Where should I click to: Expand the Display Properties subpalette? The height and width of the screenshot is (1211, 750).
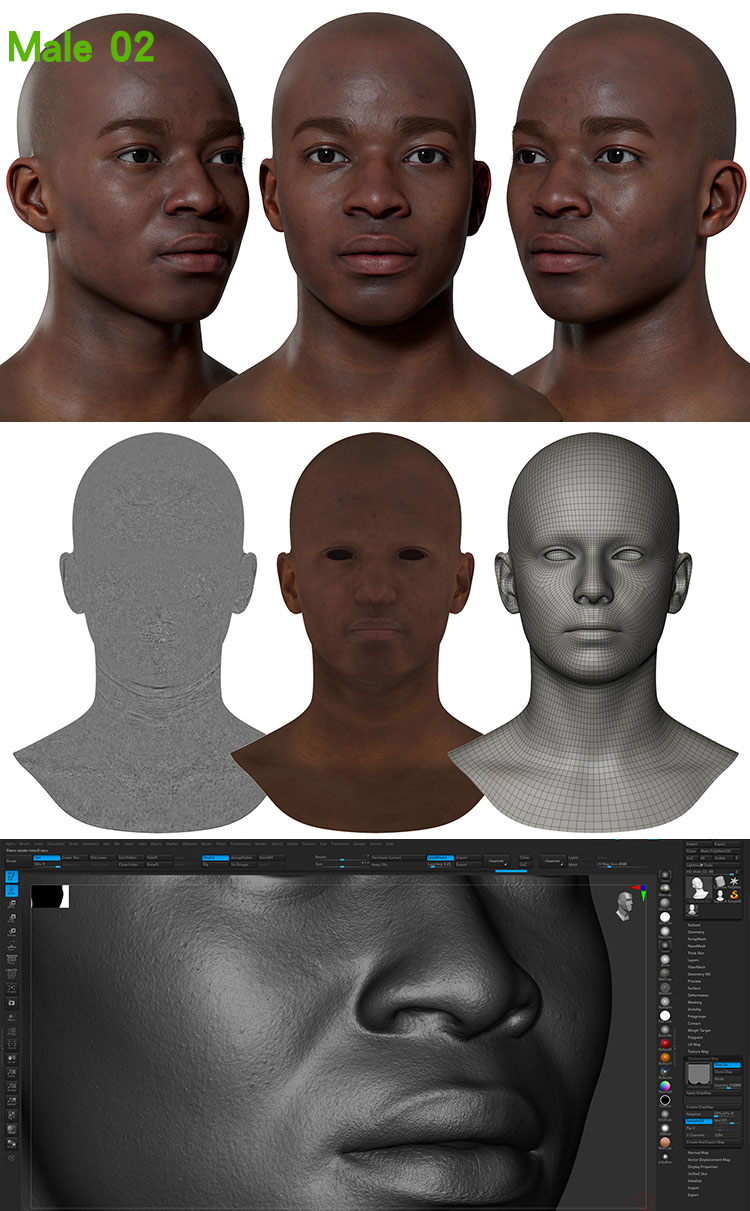coord(703,1167)
